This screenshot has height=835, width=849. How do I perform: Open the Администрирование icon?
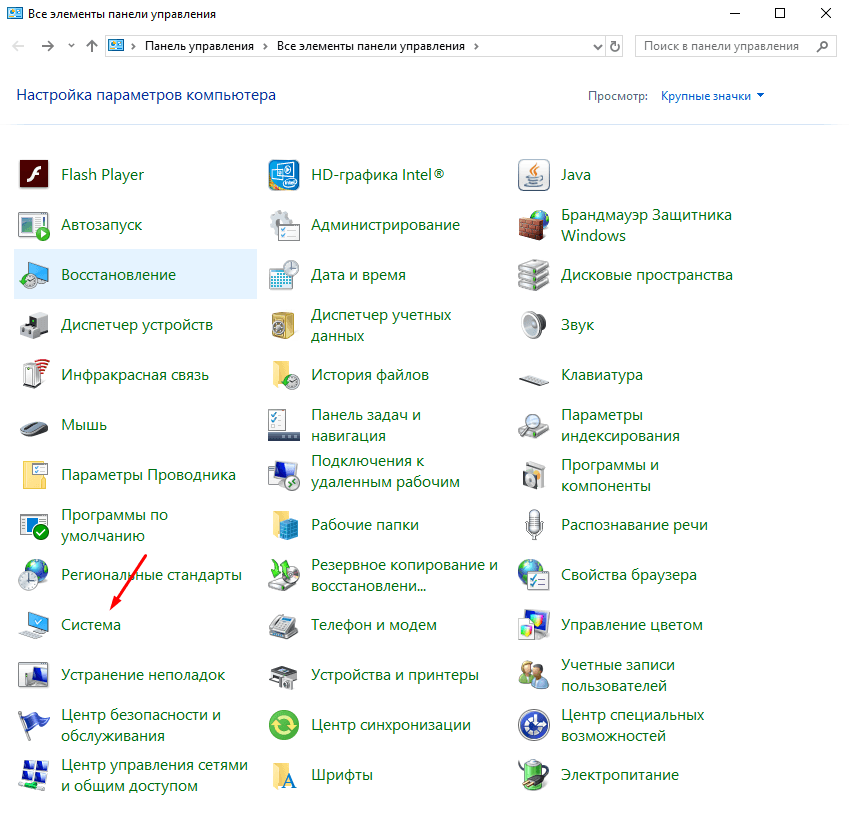284,225
